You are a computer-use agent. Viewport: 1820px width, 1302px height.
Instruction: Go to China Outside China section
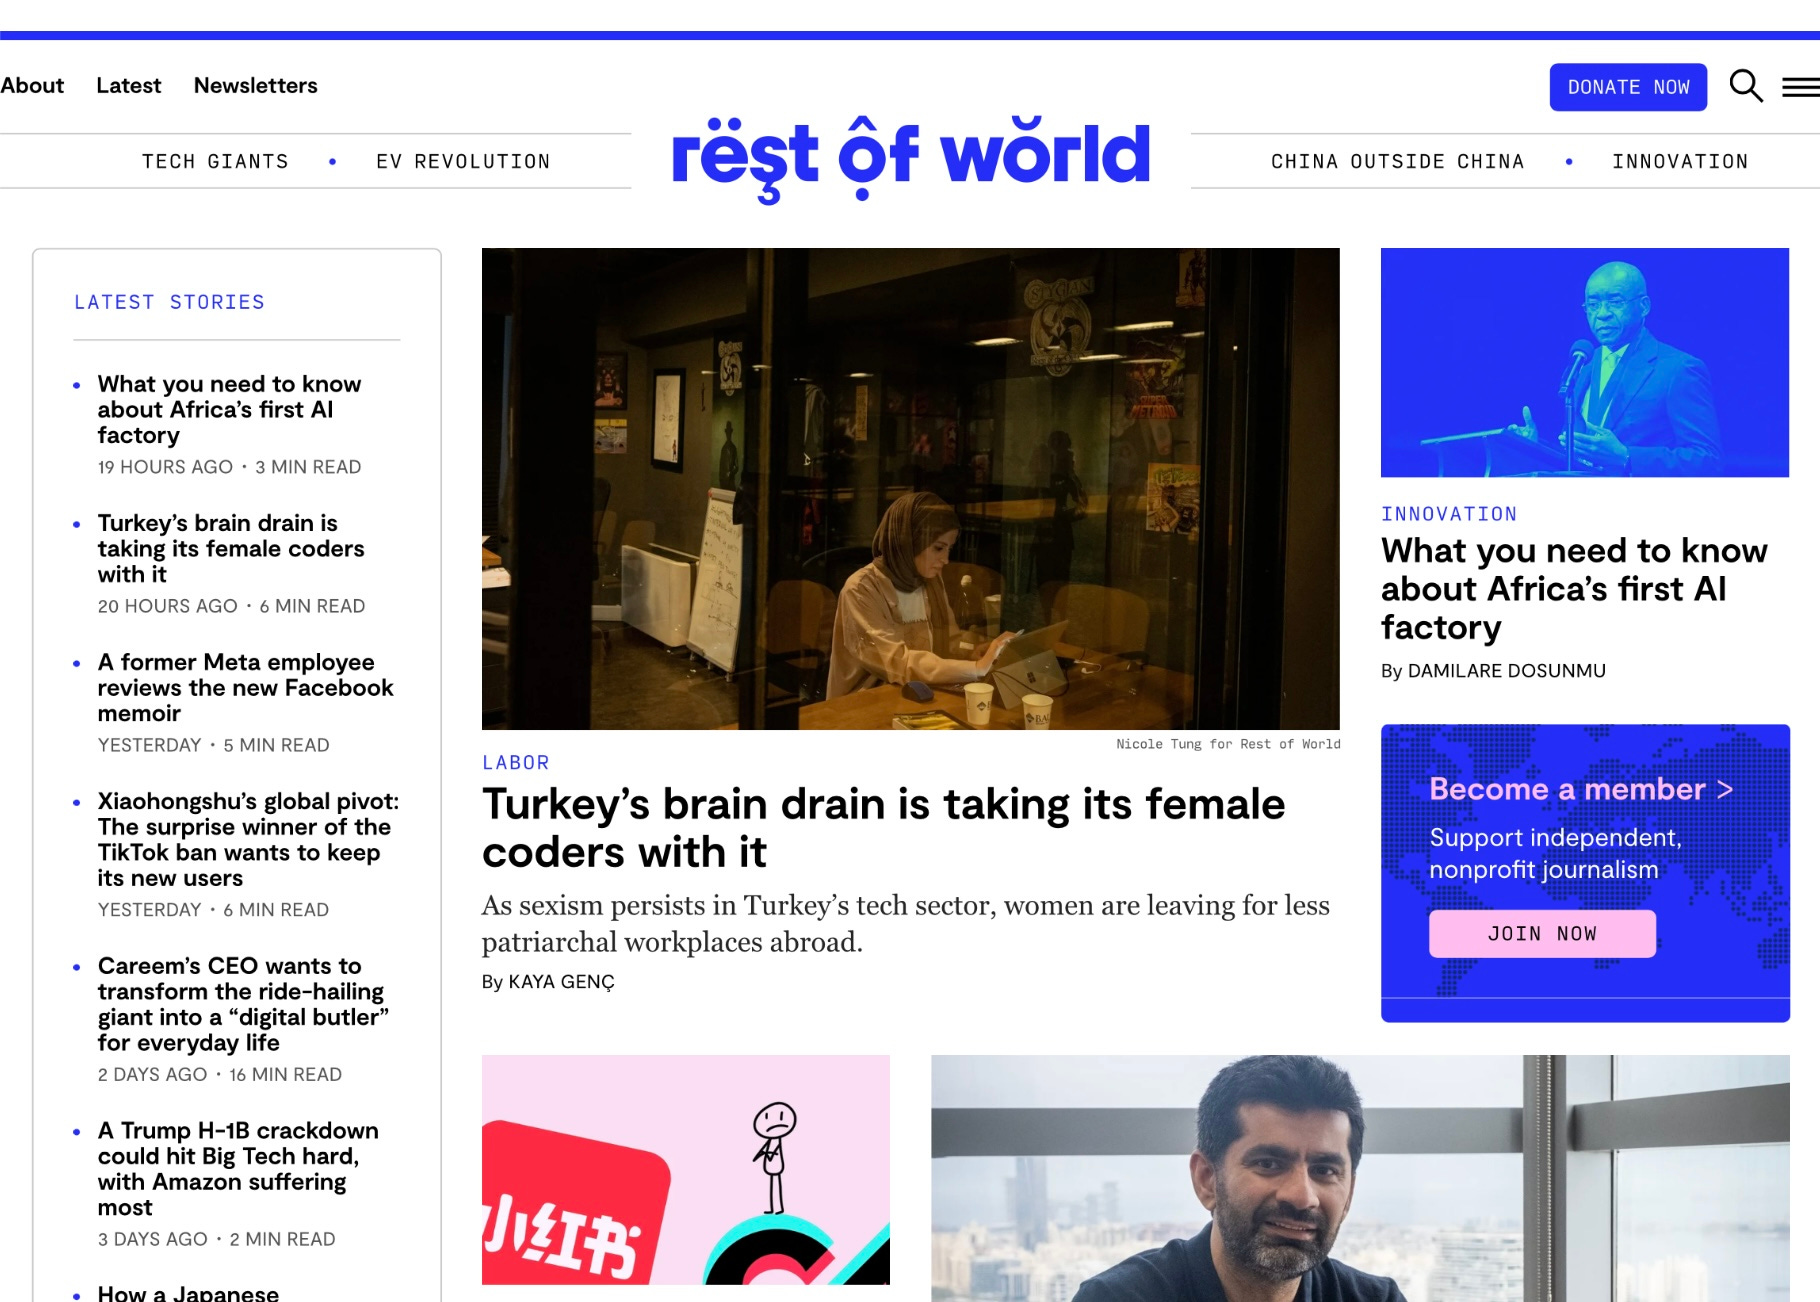(x=1397, y=161)
